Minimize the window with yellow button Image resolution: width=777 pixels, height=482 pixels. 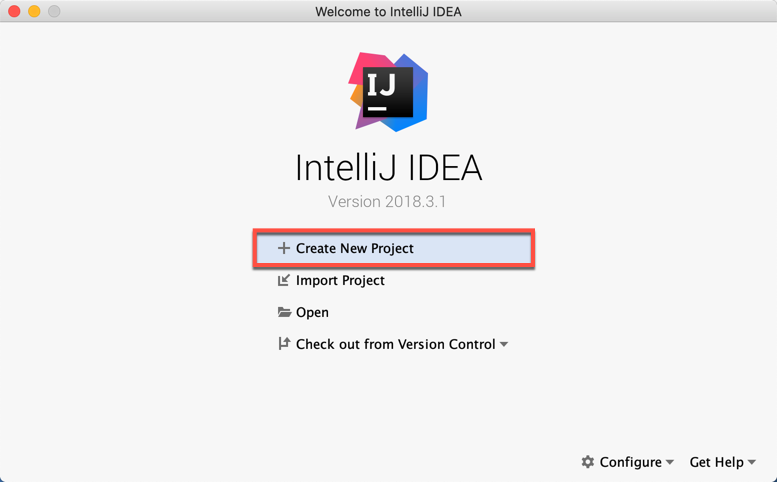(34, 11)
